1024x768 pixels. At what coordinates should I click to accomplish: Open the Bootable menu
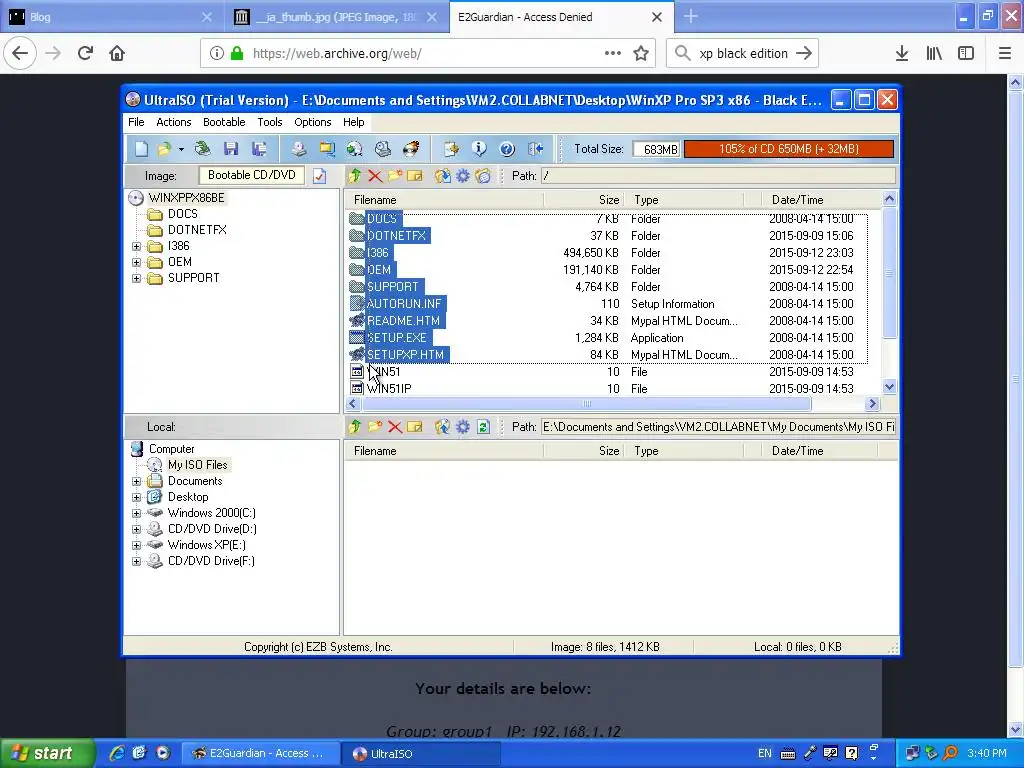pos(224,122)
